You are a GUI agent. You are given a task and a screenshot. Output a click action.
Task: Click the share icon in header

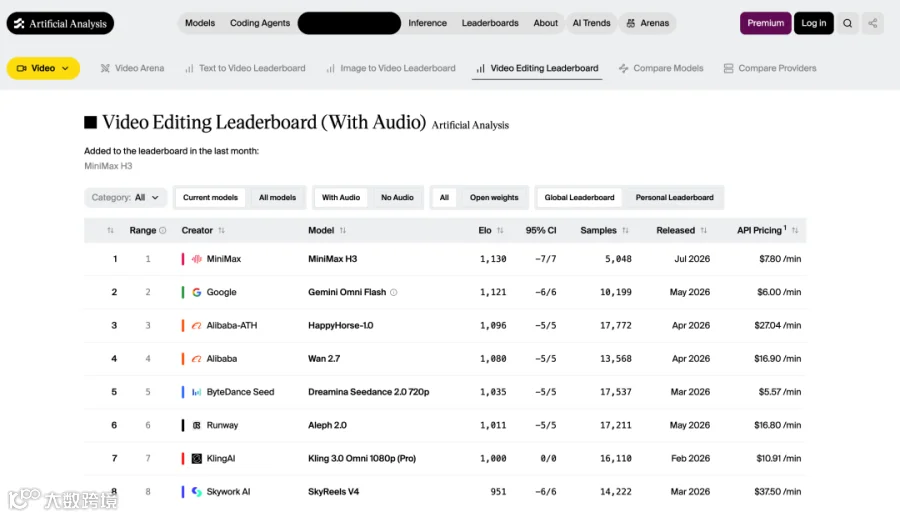[872, 24]
